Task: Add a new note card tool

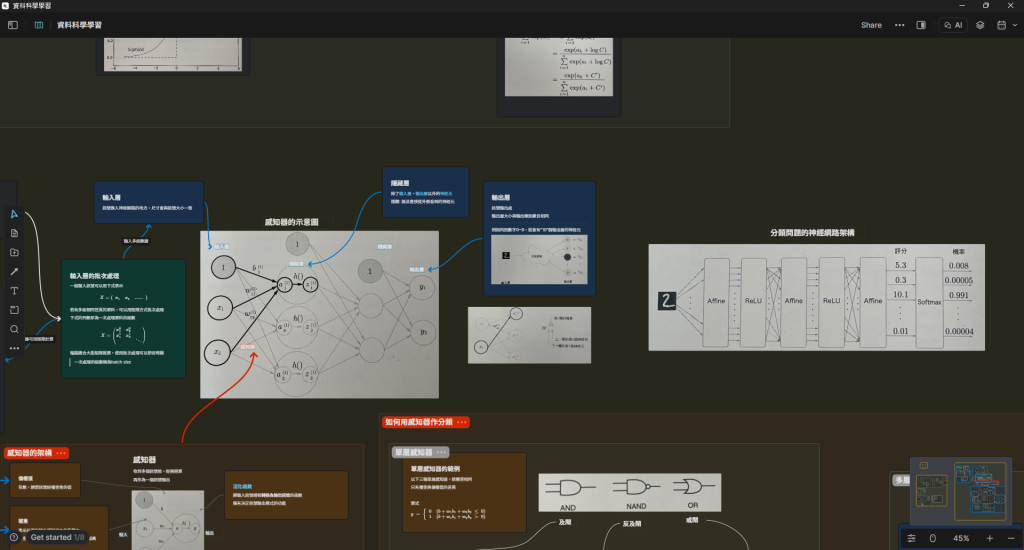Action: [14, 233]
